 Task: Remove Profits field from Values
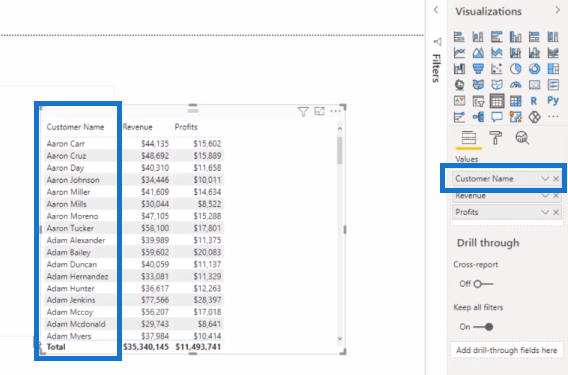[x=556, y=212]
